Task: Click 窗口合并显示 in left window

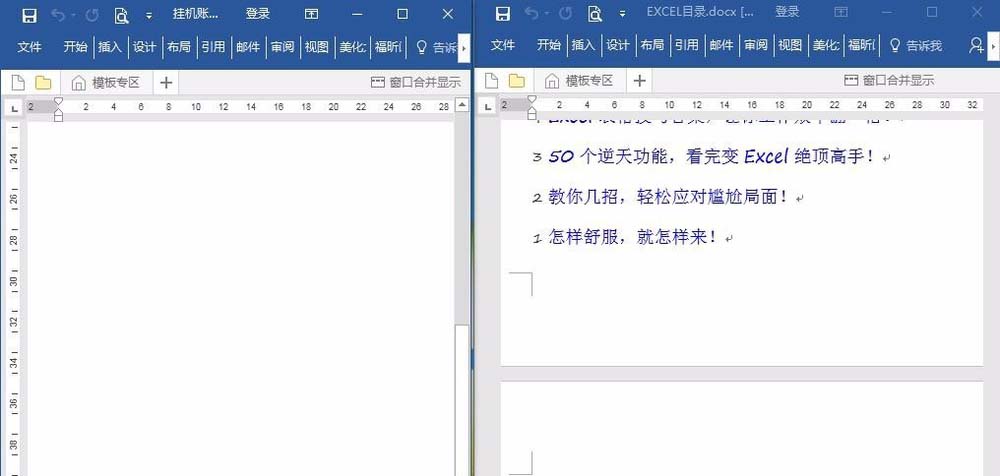Action: pos(416,82)
